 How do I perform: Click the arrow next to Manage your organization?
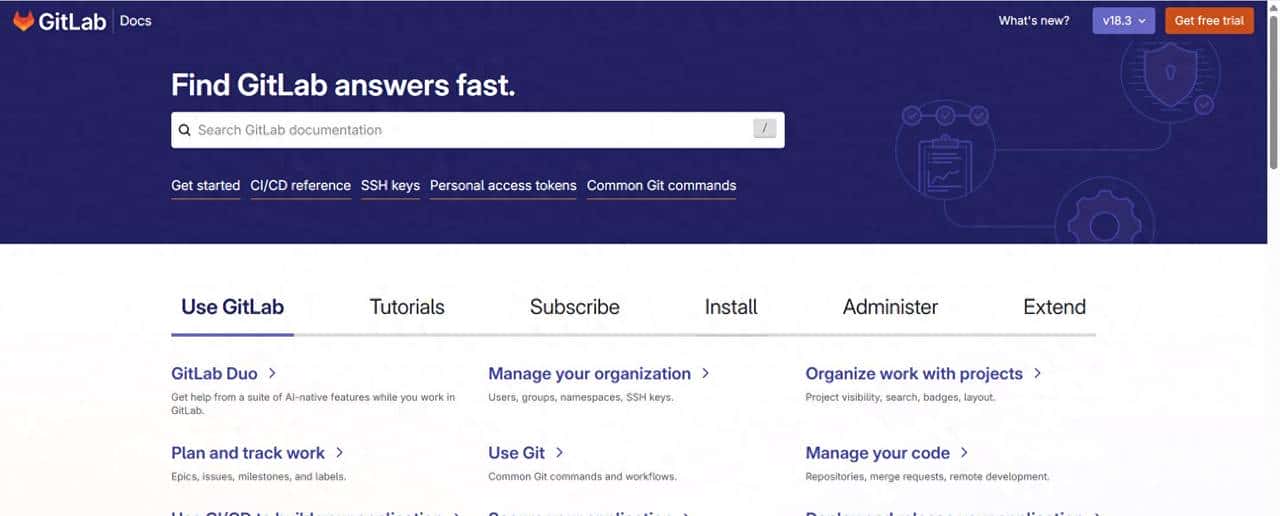tap(705, 373)
